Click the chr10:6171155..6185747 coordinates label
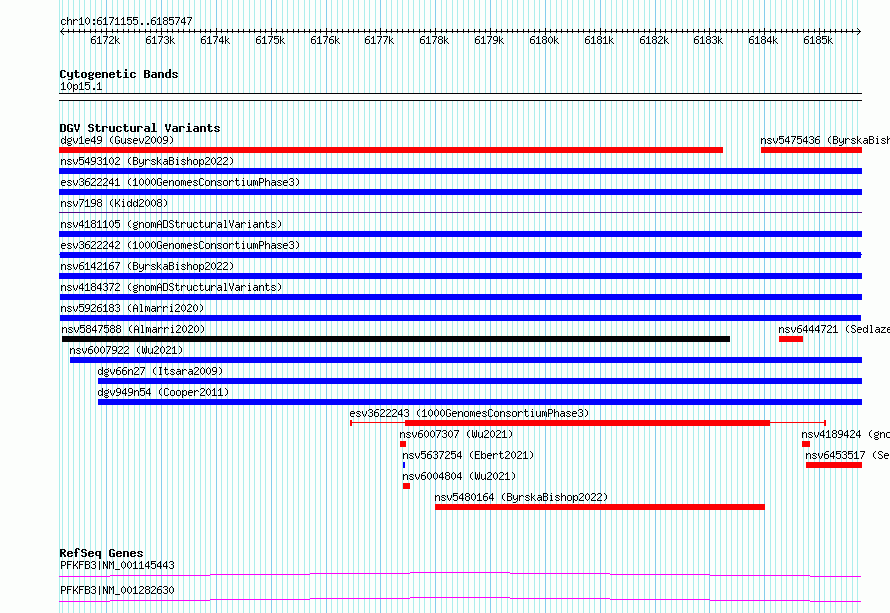Image resolution: width=890 pixels, height=613 pixels. [126, 21]
